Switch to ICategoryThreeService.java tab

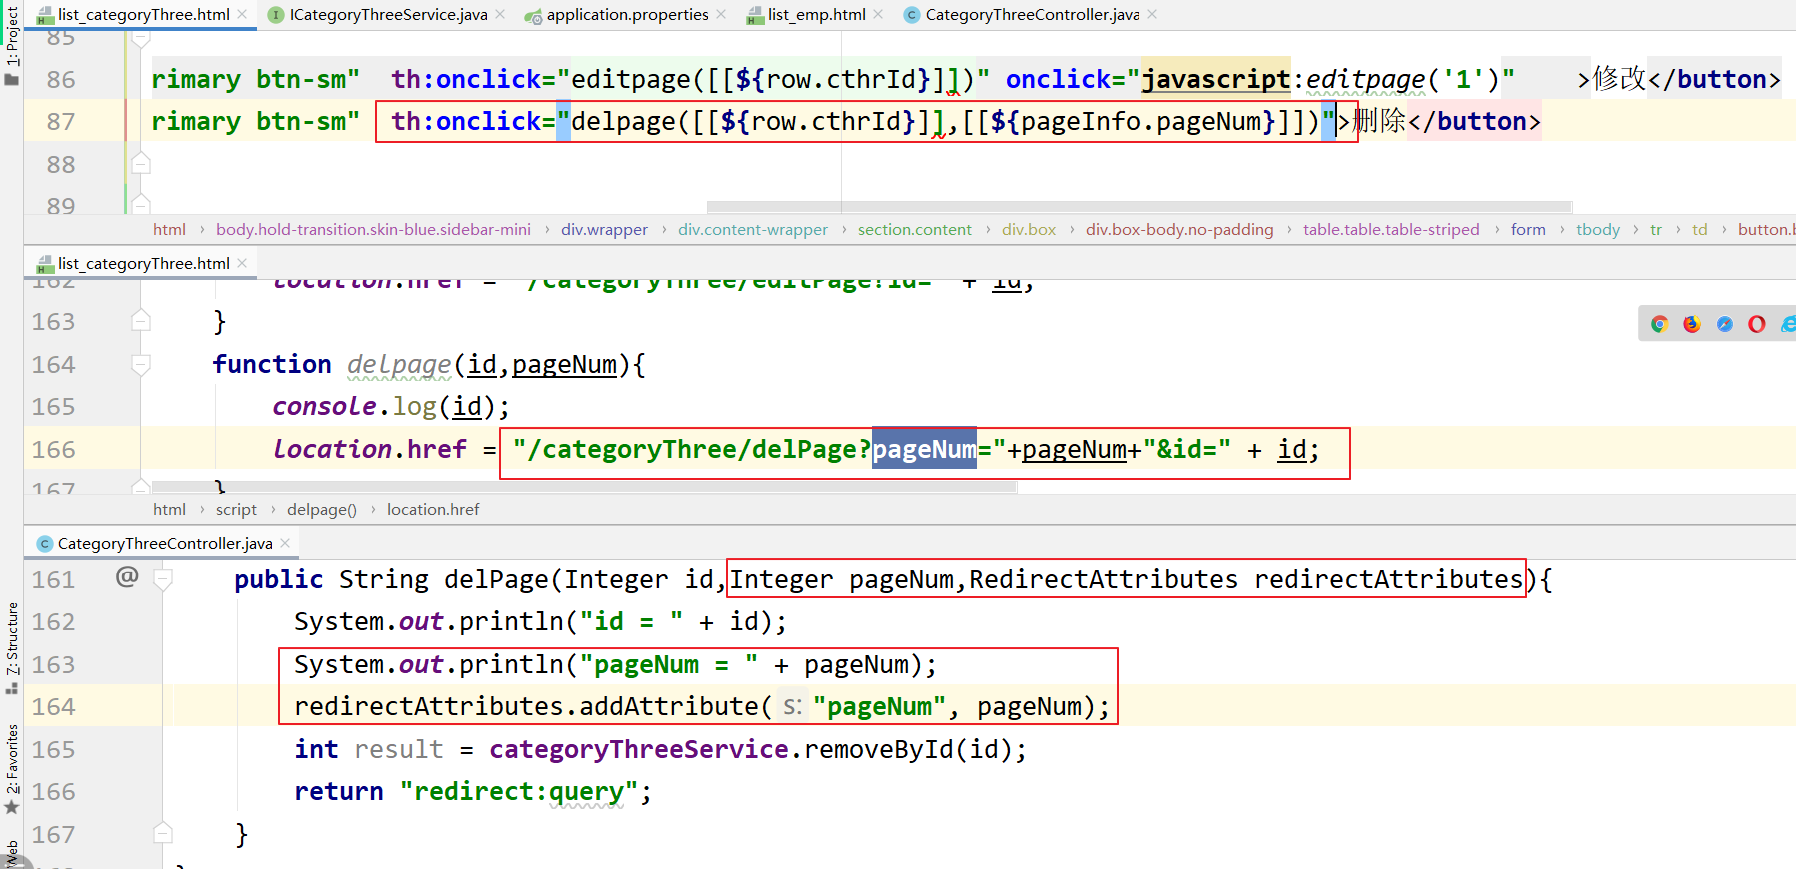tap(388, 14)
